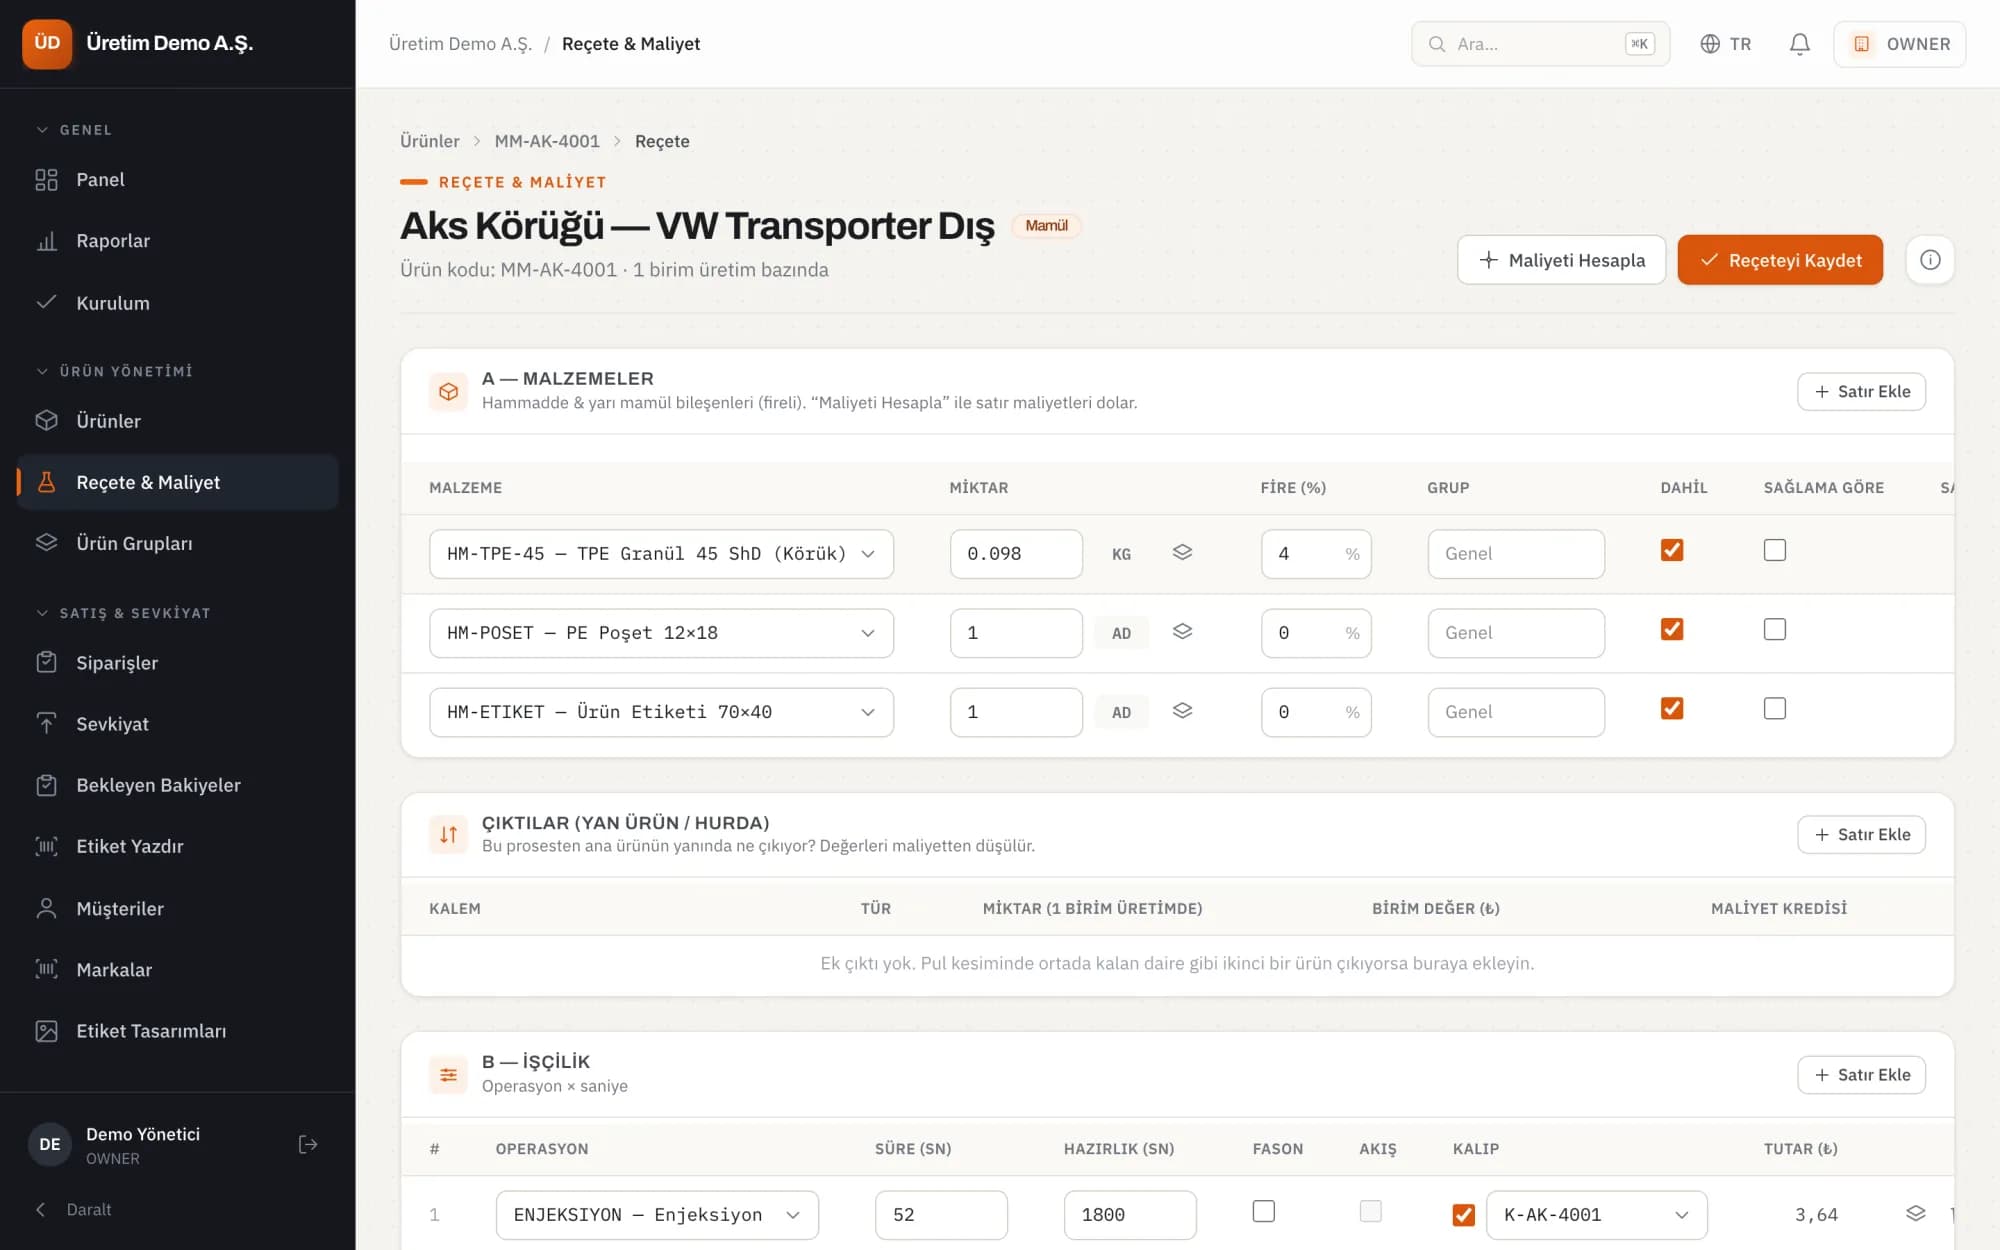The height and width of the screenshot is (1250, 2000).
Task: Click the İşçilik sliders section icon
Action: click(x=448, y=1075)
